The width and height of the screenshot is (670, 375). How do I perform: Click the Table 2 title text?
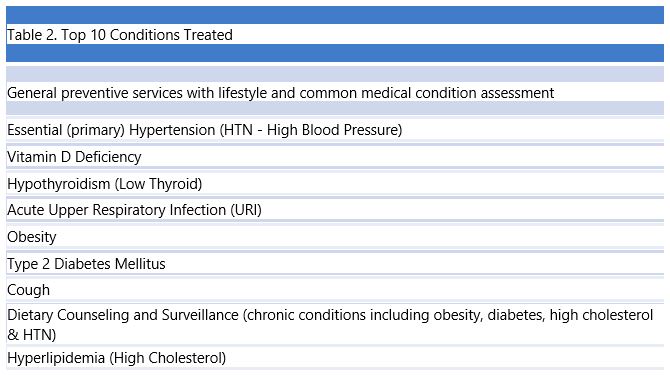[x=120, y=35]
